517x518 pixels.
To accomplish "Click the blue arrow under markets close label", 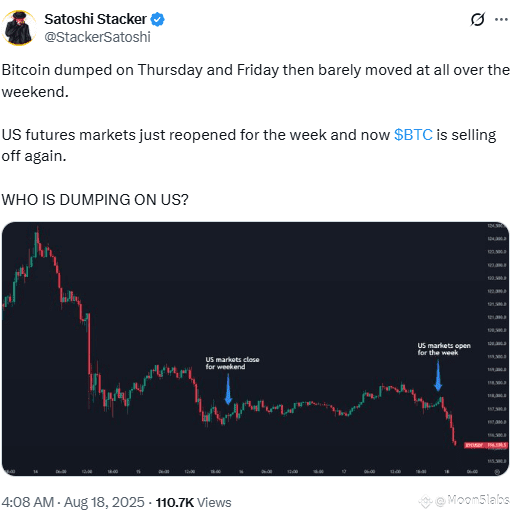I will tap(228, 389).
